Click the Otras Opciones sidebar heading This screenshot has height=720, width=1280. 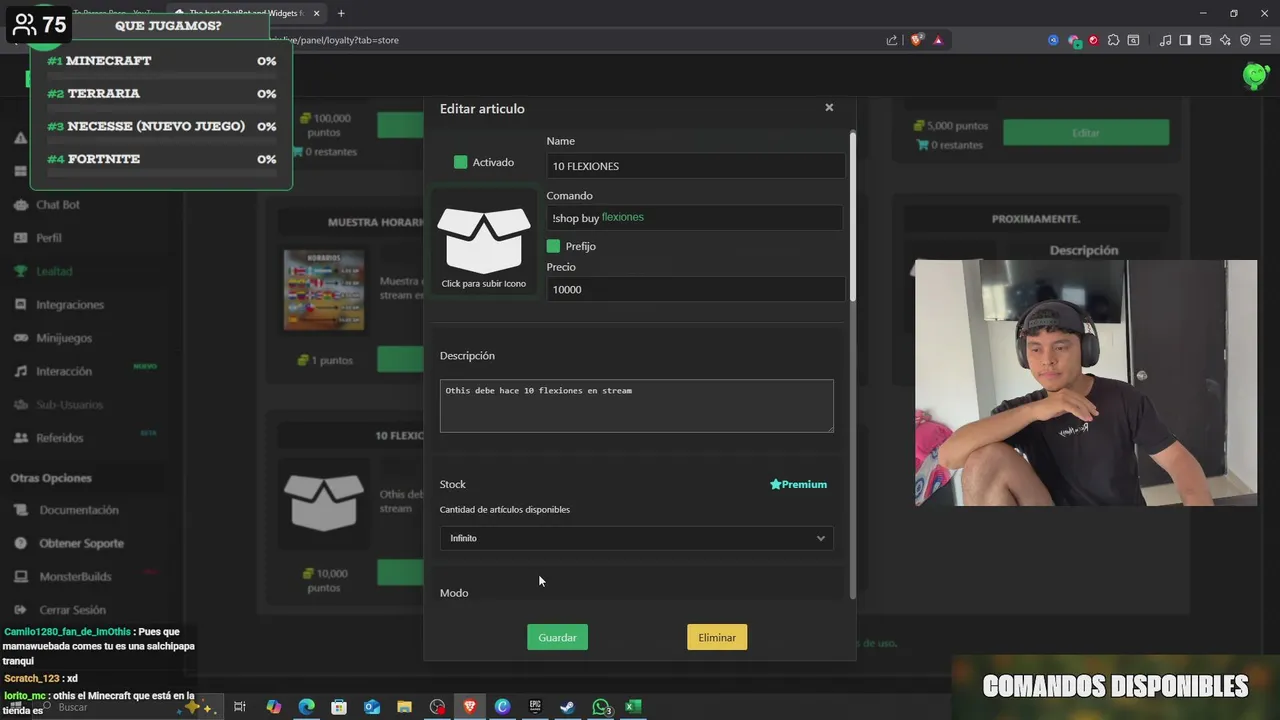point(51,478)
